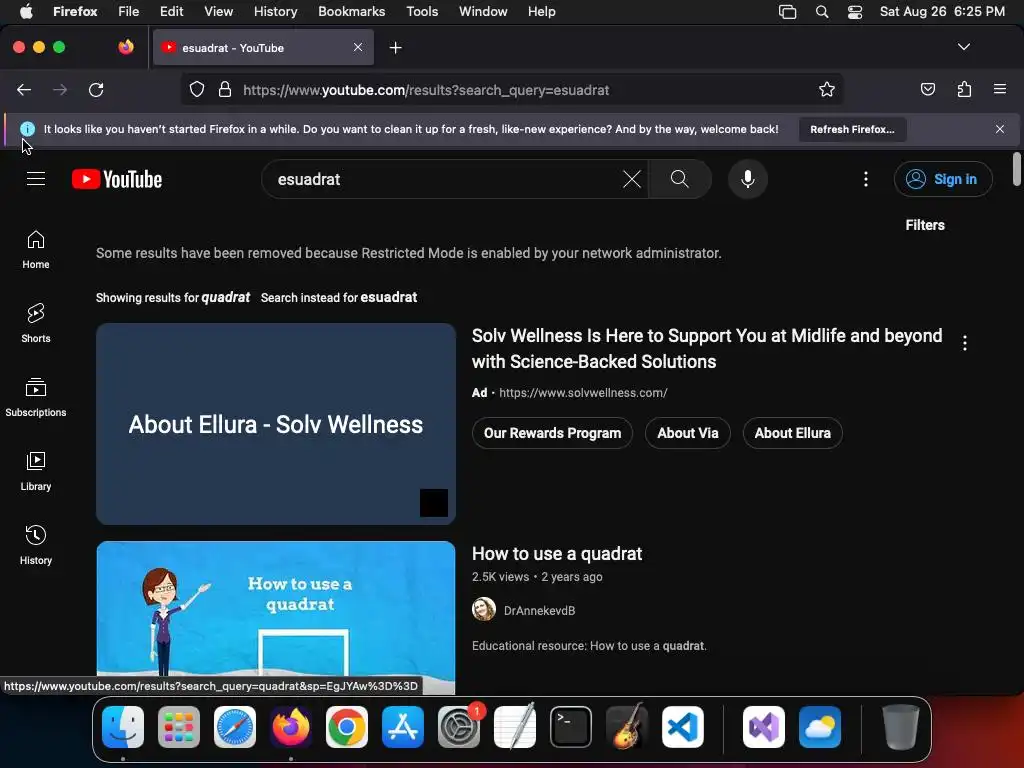Screen dimensions: 1024x768
Task: Select the esuadrat - YouTube tab
Action: 263,48
